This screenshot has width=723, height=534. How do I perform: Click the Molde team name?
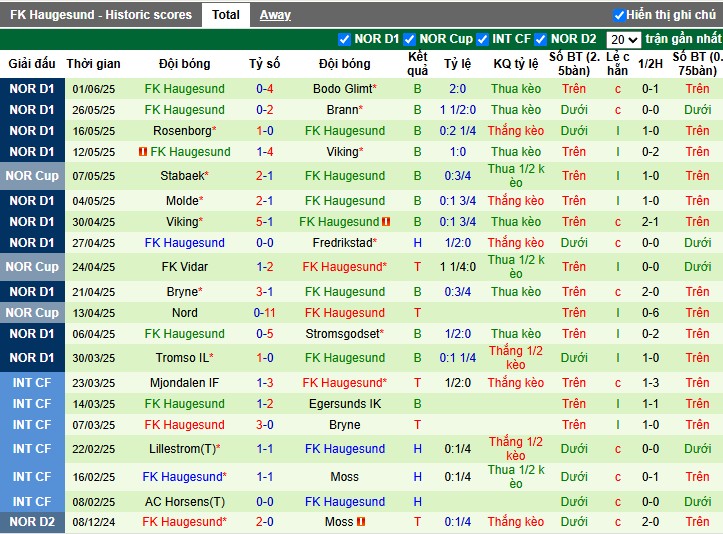tap(184, 201)
